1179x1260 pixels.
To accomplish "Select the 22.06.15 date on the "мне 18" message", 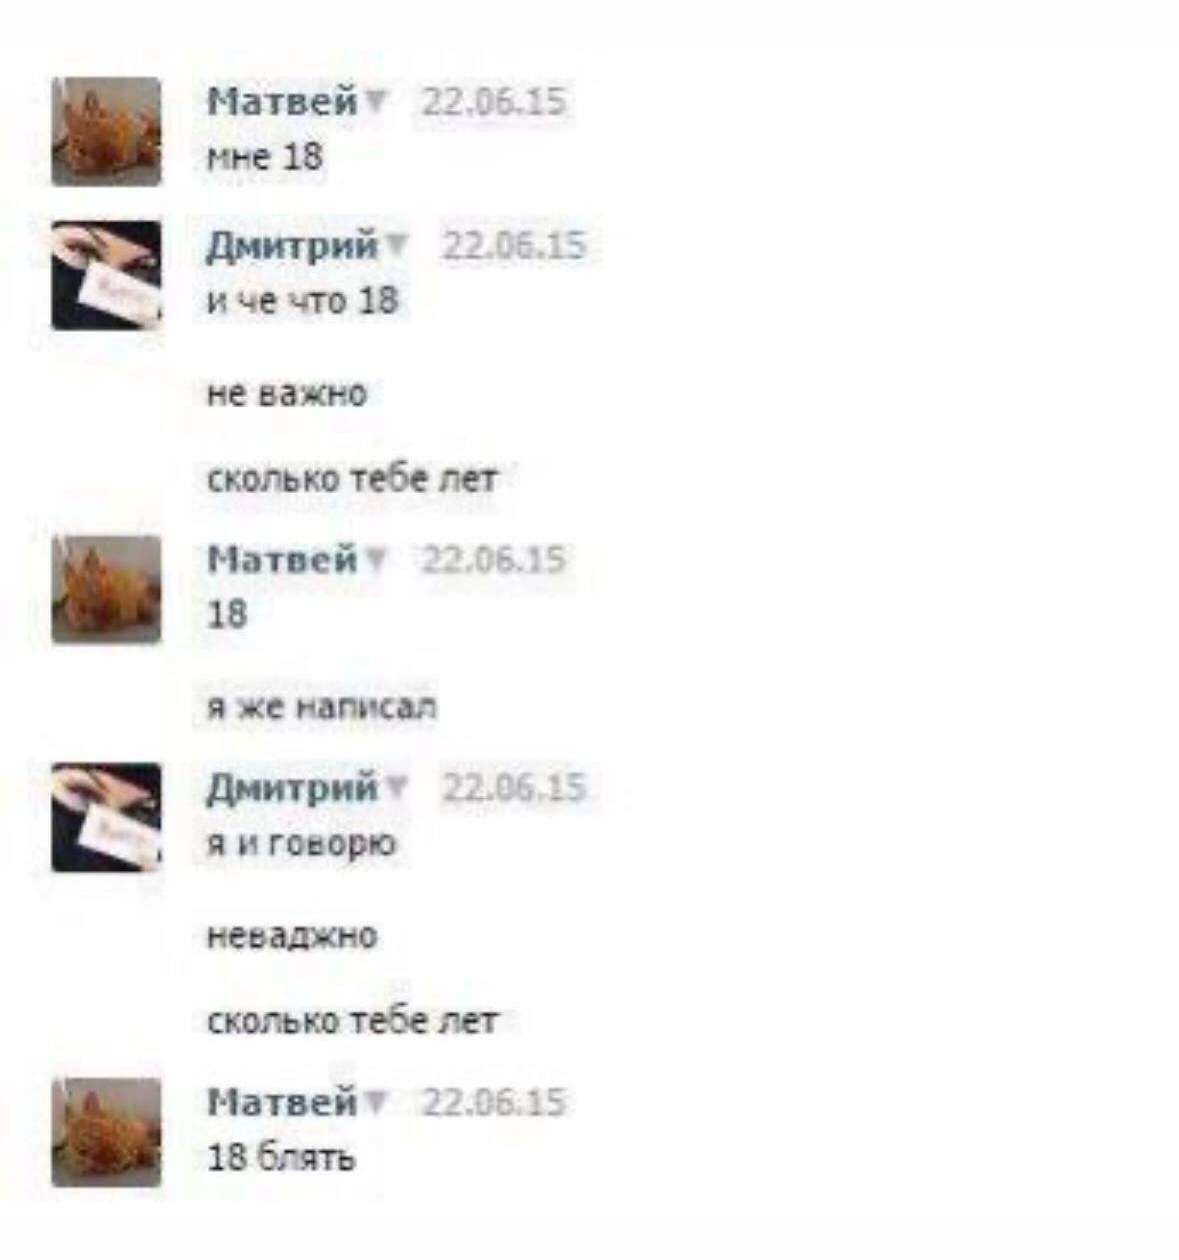I will click(494, 102).
